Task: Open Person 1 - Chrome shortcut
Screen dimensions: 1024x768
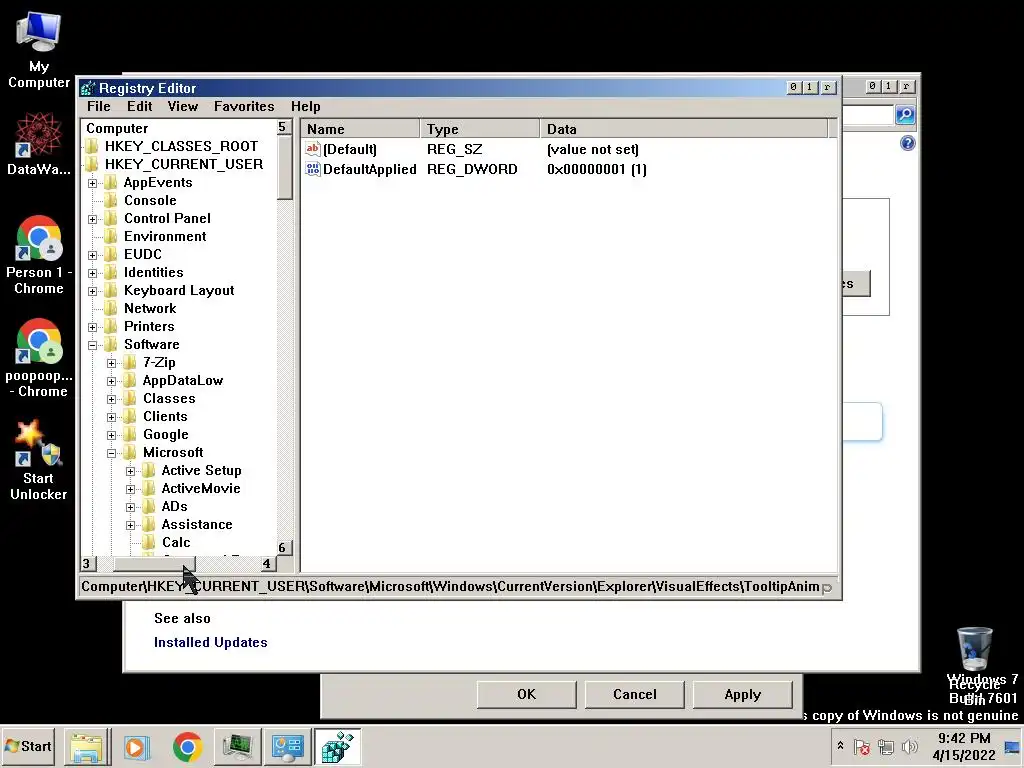Action: (x=39, y=255)
